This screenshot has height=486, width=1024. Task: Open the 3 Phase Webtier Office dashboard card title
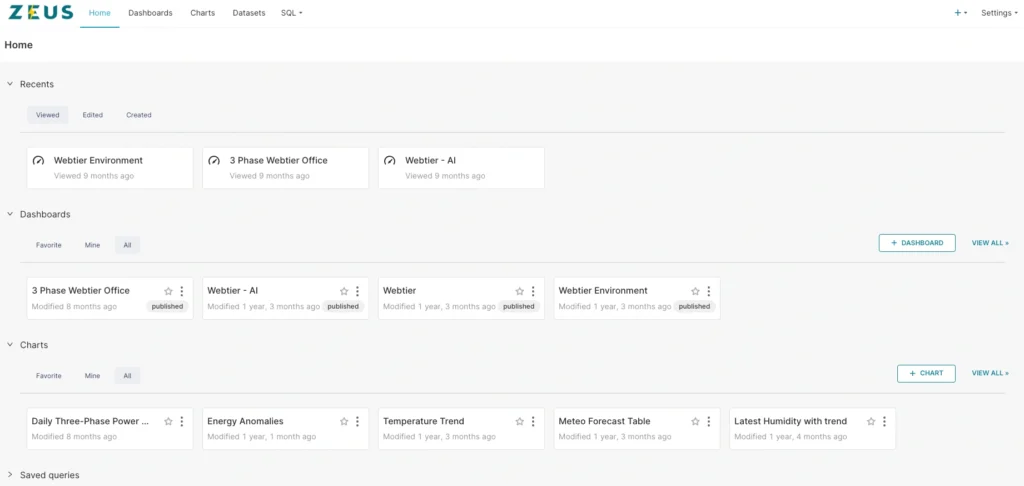tap(81, 291)
